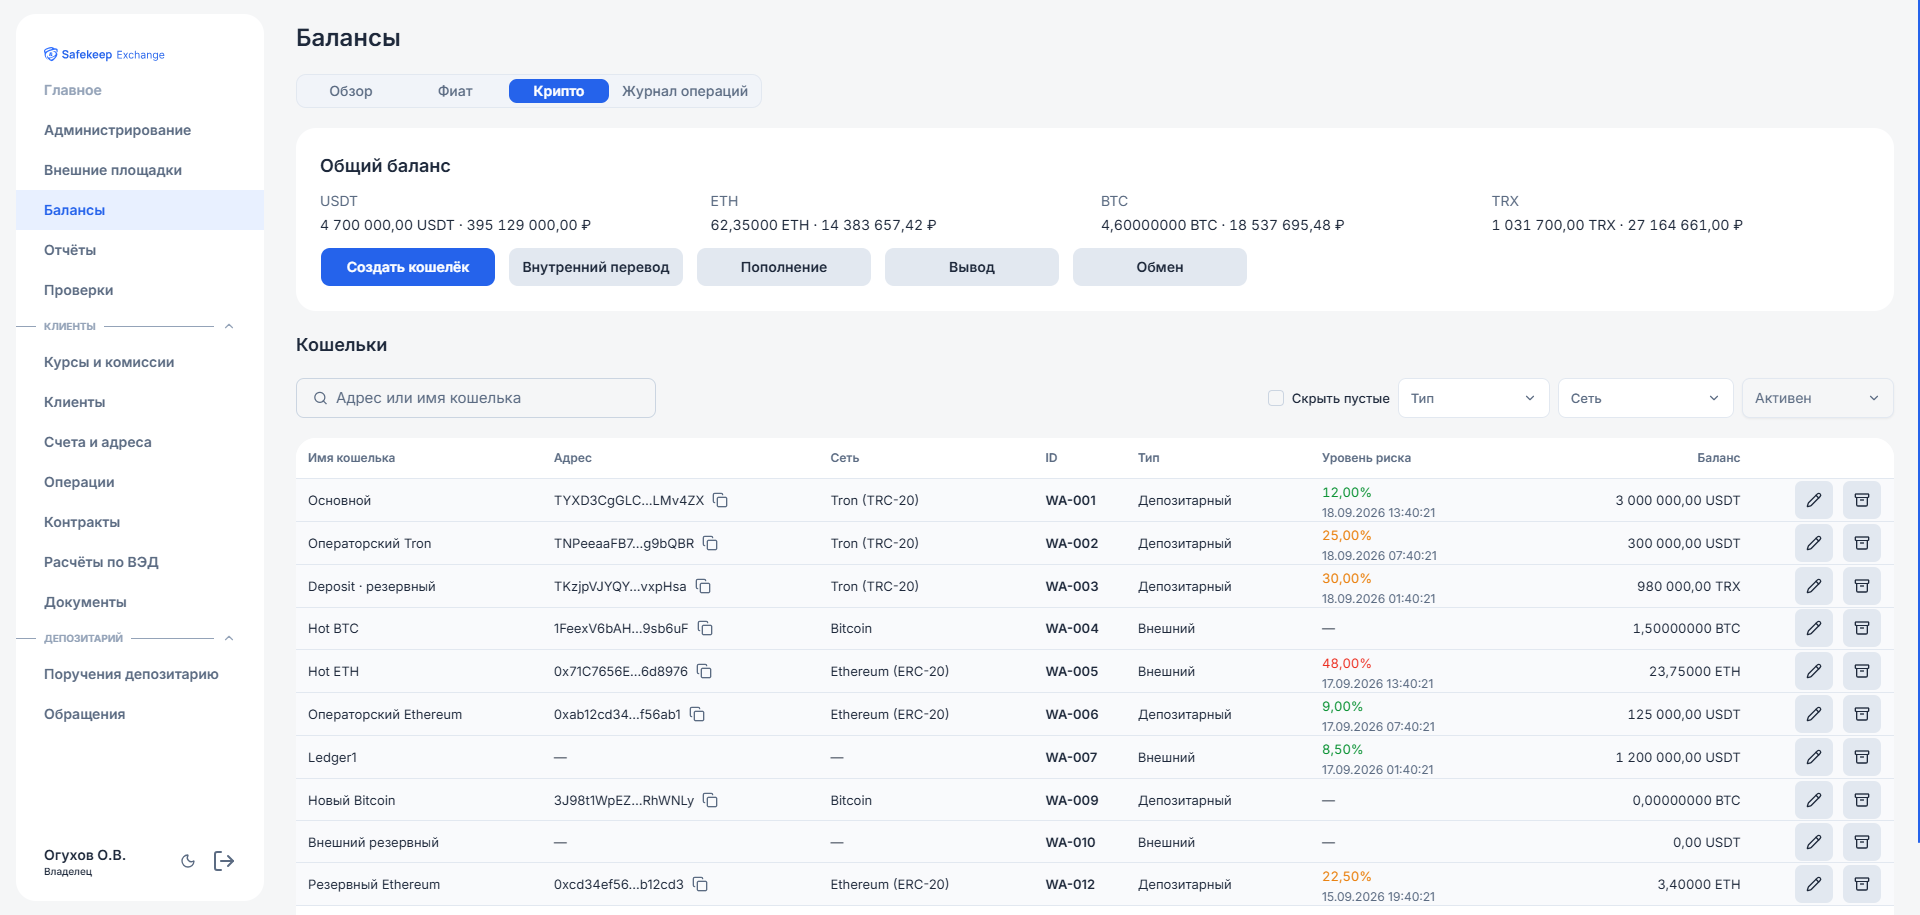Copy address of Операторский Tron wallet
This screenshot has height=915, width=1920.
coord(710,543)
